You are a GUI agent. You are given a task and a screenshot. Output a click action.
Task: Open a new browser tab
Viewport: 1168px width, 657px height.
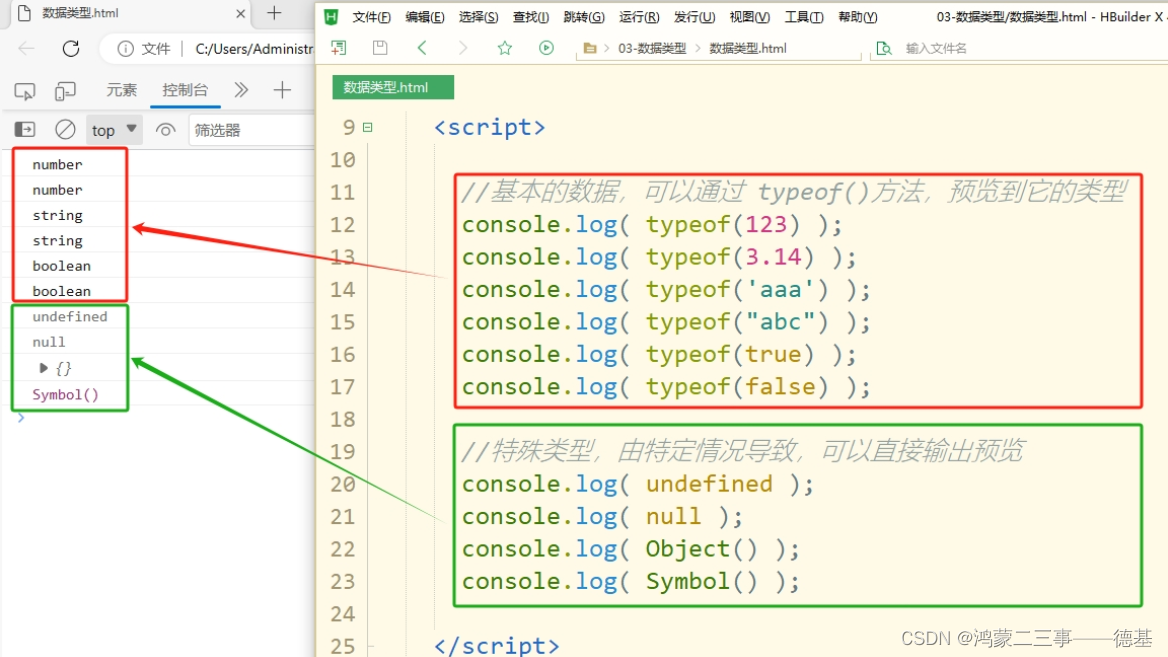tap(274, 13)
